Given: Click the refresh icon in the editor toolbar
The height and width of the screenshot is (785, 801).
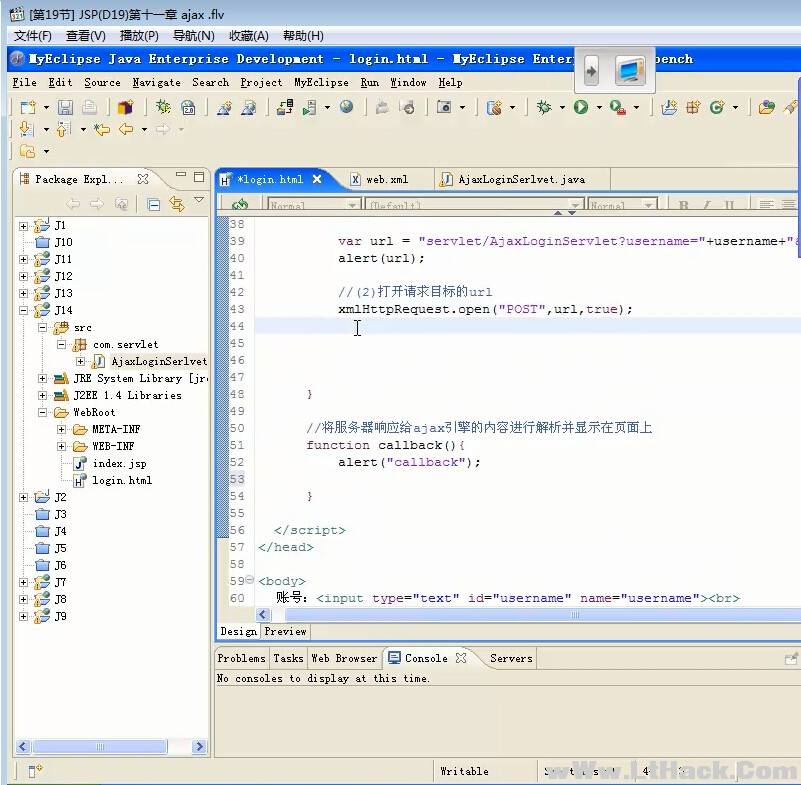Looking at the screenshot, I should (240, 206).
